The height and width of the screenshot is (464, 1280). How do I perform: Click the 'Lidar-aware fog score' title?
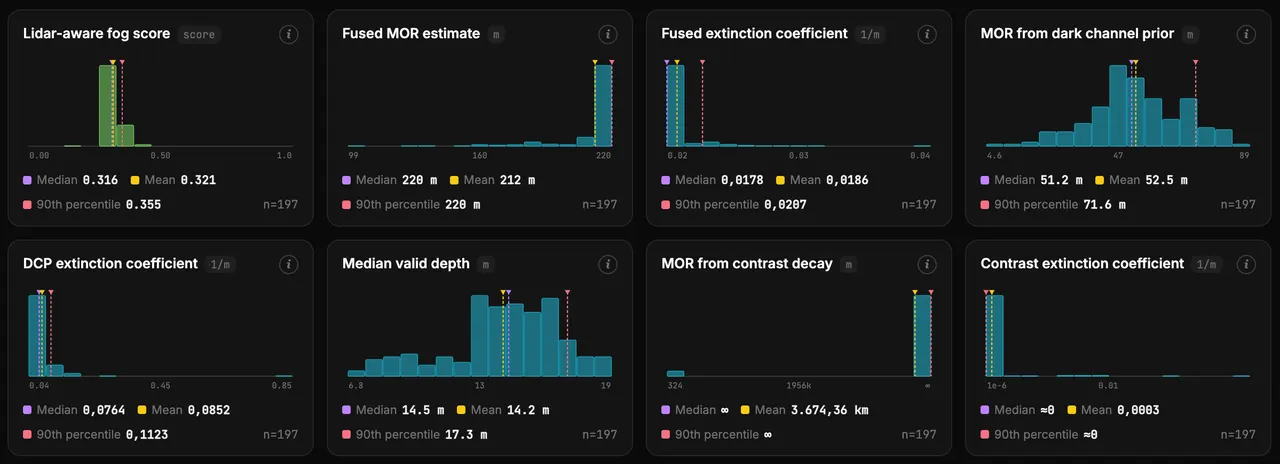tap(97, 34)
